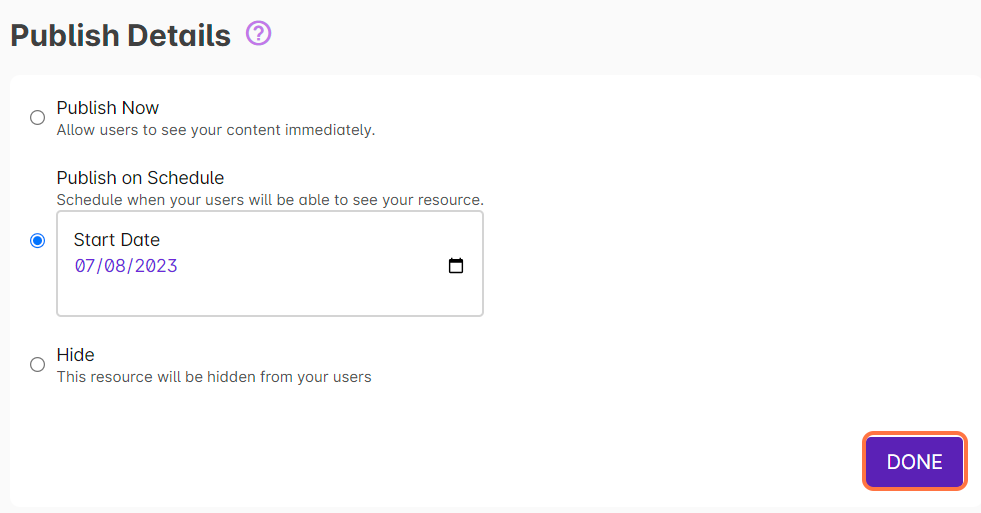
Task: Select the Publish on Schedule radio button
Action: [x=38, y=240]
